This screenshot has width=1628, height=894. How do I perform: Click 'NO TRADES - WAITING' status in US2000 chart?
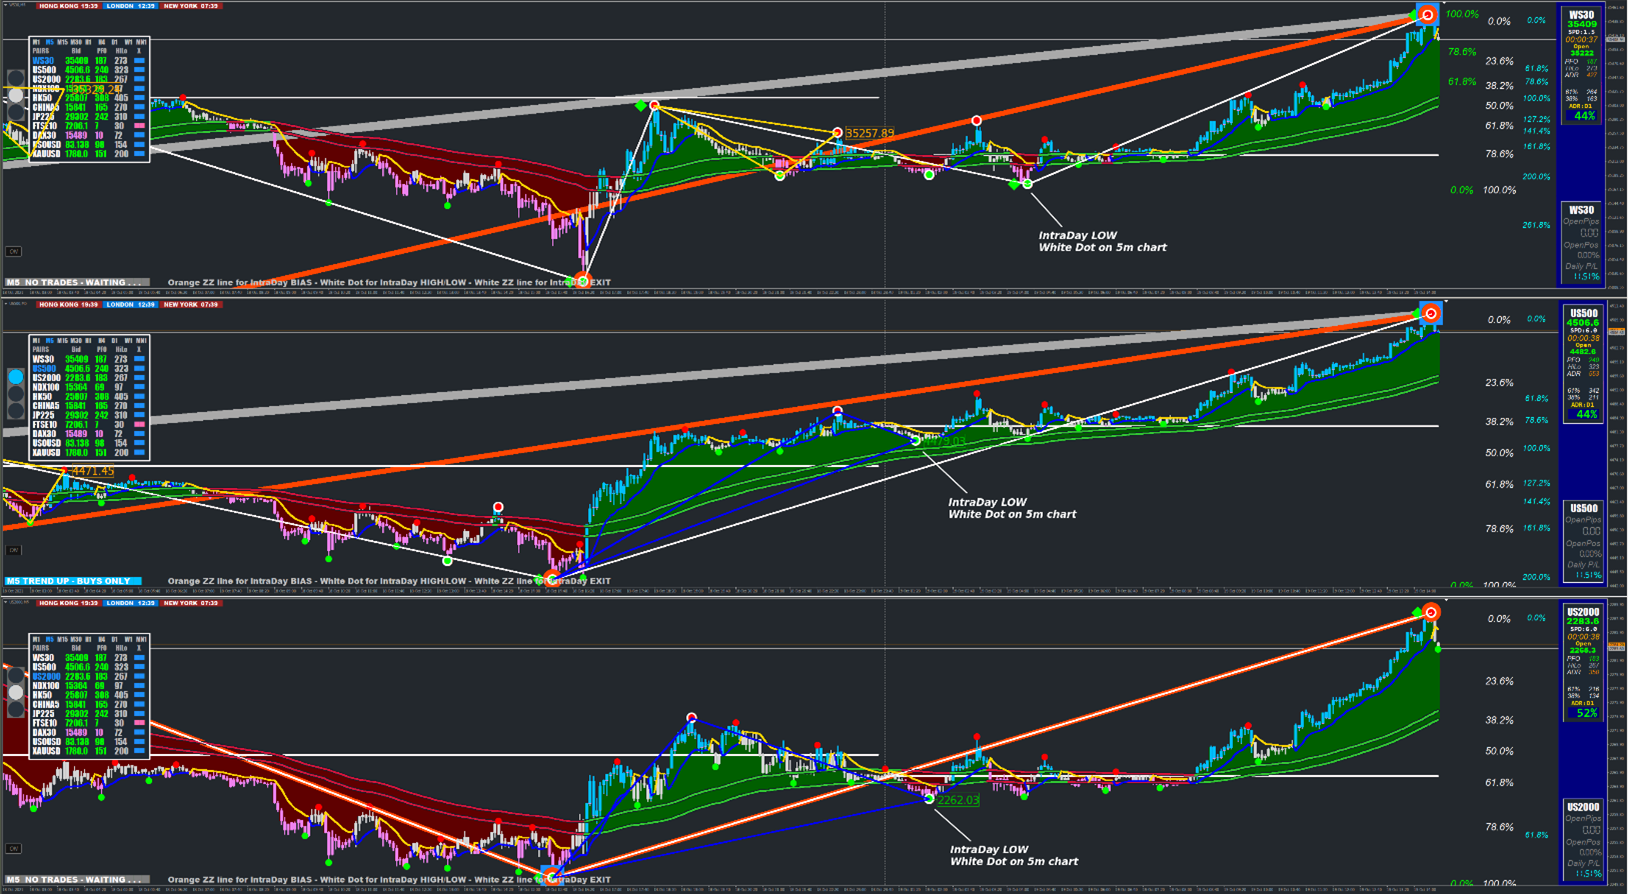pyautogui.click(x=76, y=880)
